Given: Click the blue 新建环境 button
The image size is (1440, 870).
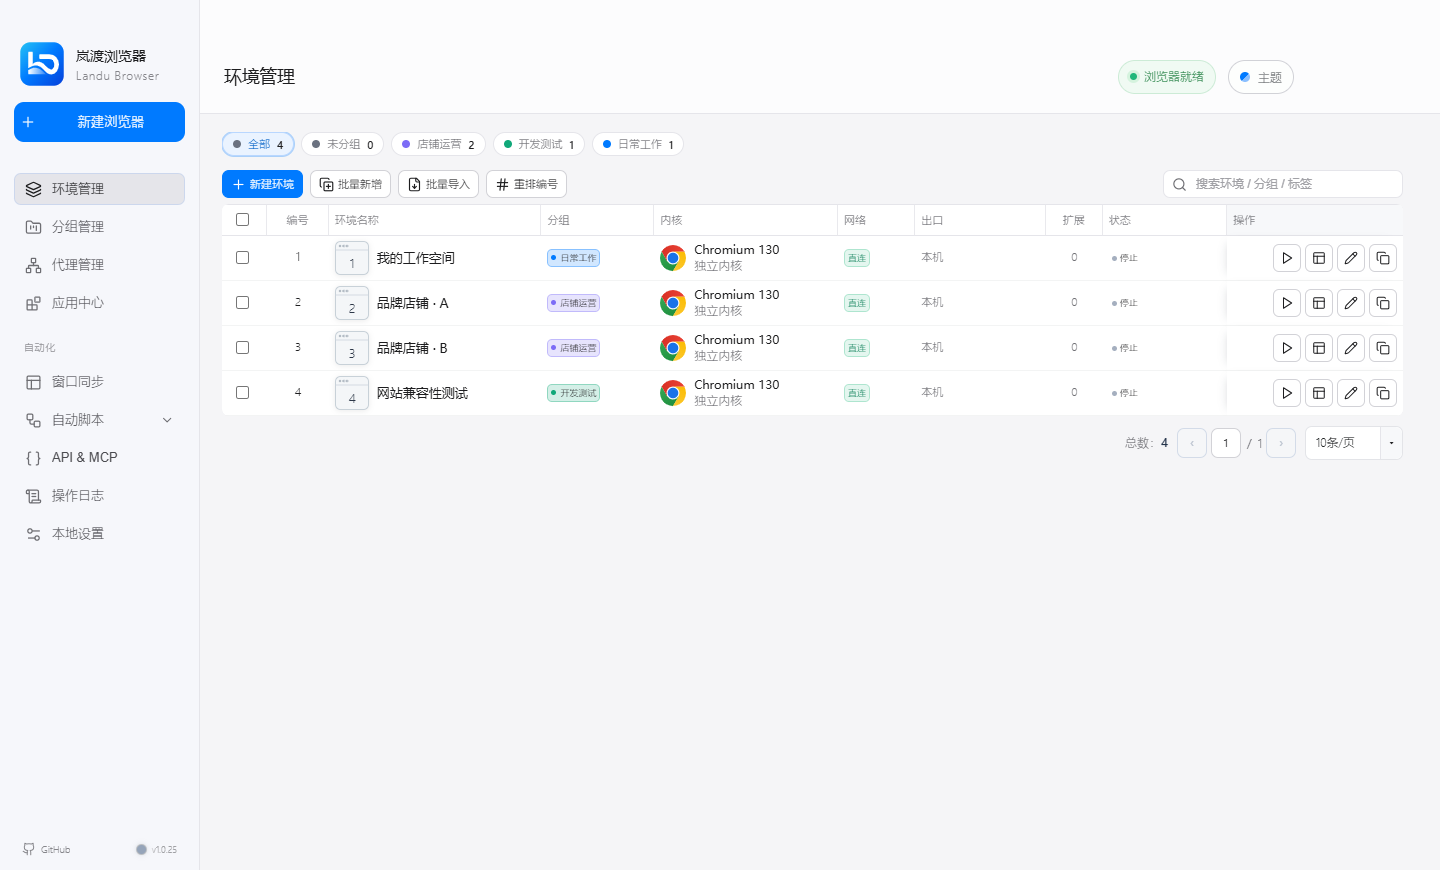Looking at the screenshot, I should coord(262,184).
